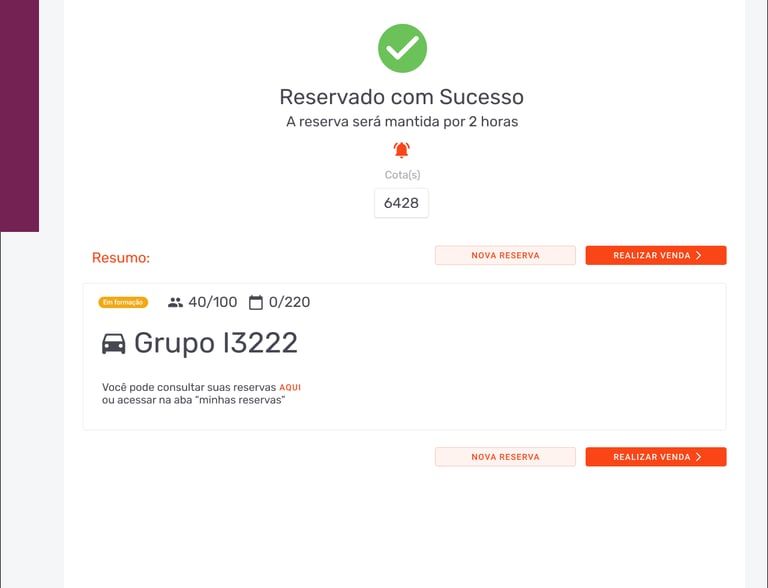Click the chevron arrow in bottom Realizar Venda button
Viewport: 768px width, 588px height.
[x=699, y=457]
